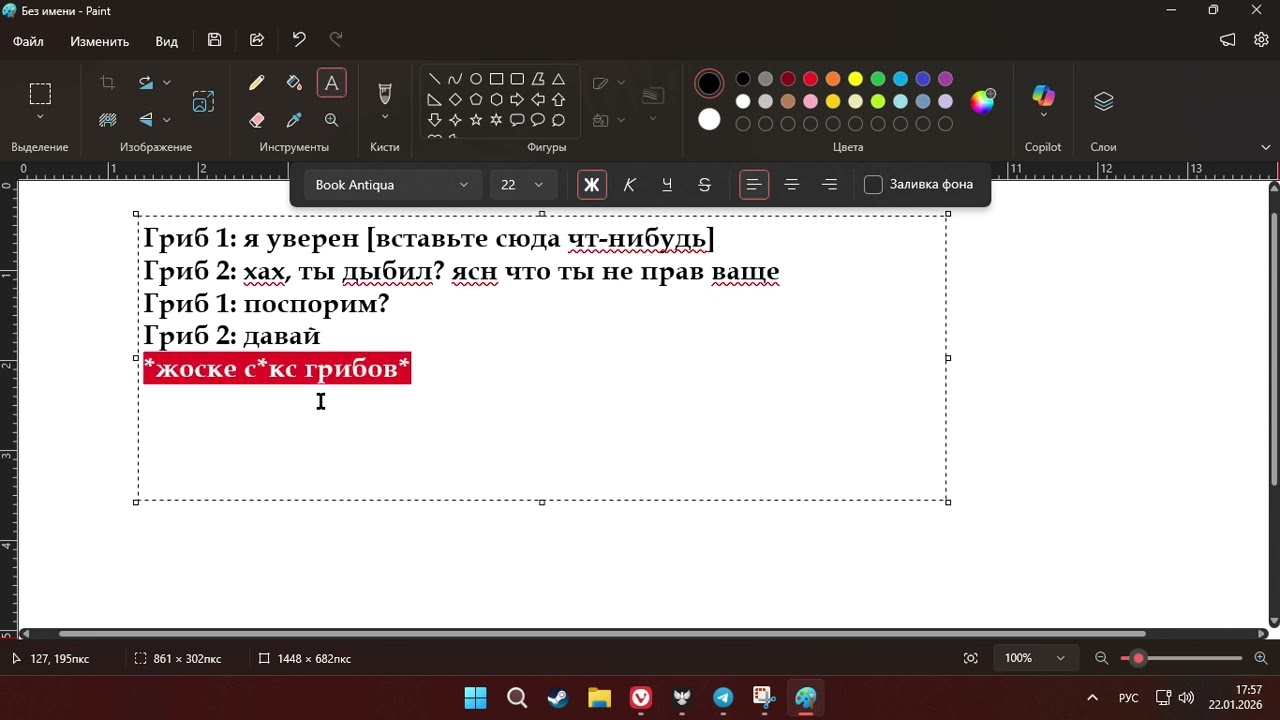Open Telegram from the taskbar
This screenshot has width=1280, height=720.
point(723,698)
